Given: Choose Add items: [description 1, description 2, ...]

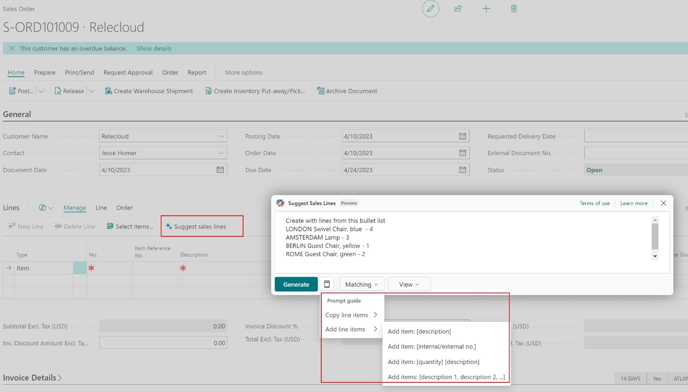Looking at the screenshot, I should pyautogui.click(x=446, y=377).
